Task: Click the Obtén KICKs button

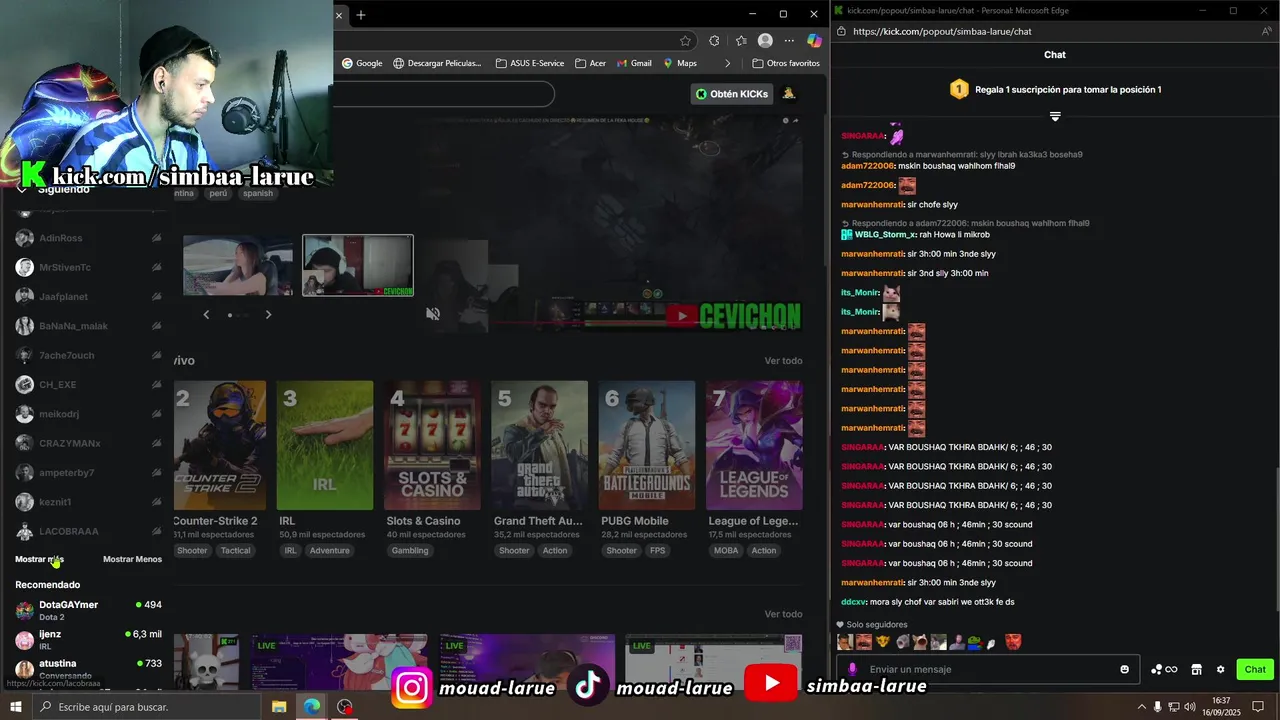Action: (x=732, y=94)
